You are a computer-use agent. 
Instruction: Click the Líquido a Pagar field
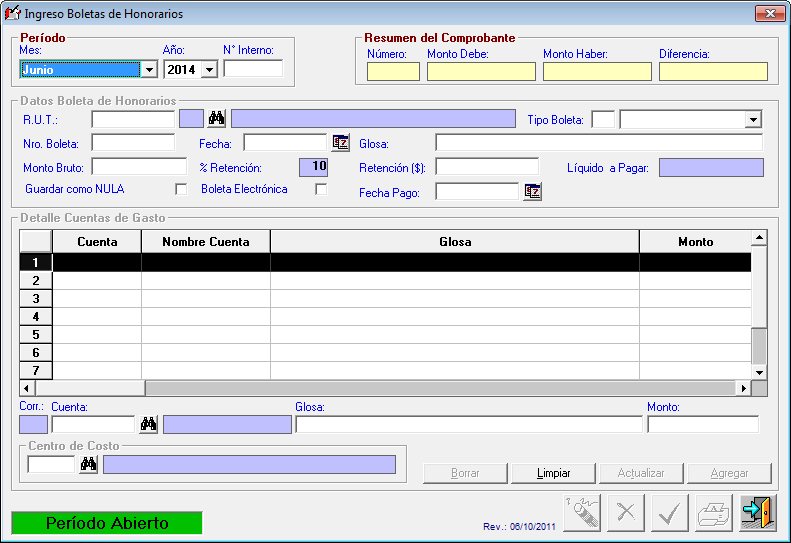711,168
